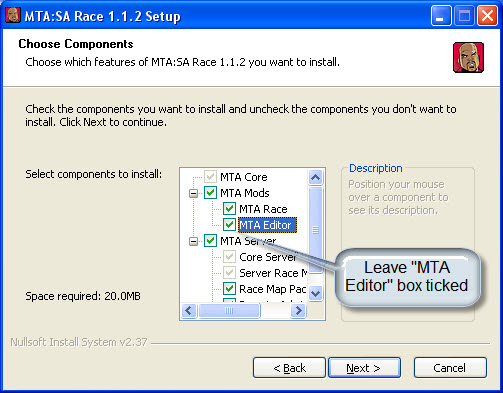Select the MTA Editor tree label
The image size is (503, 393).
(x=267, y=225)
